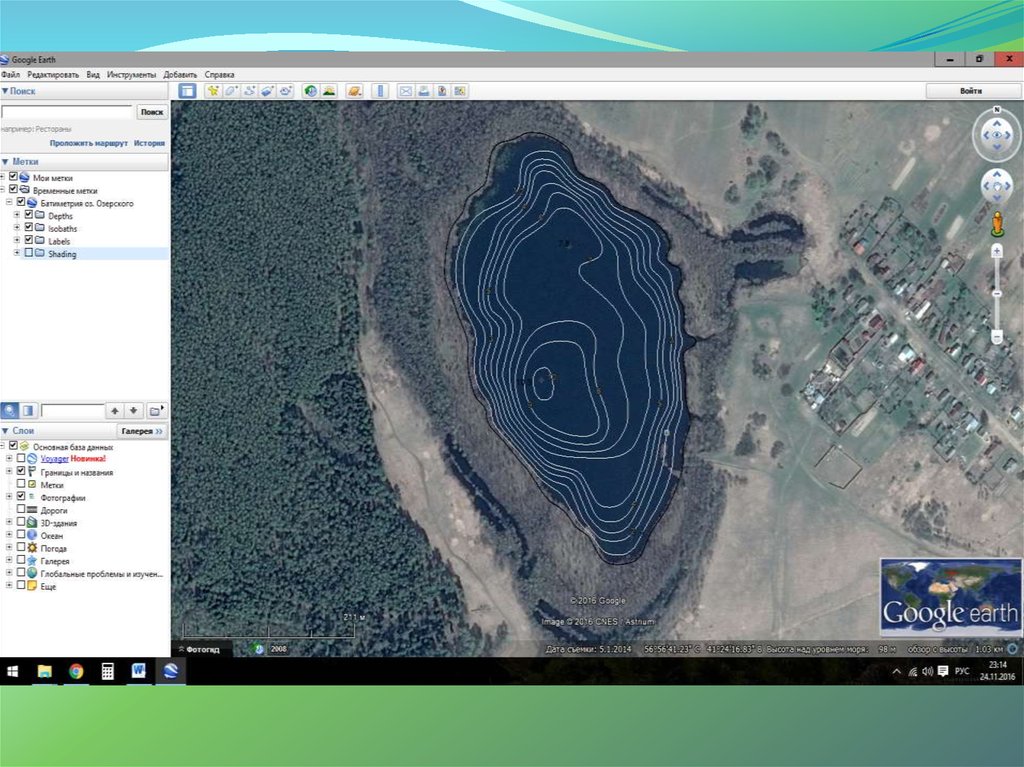Select the Add Path tool
Image resolution: width=1024 pixels, height=767 pixels.
coord(250,91)
